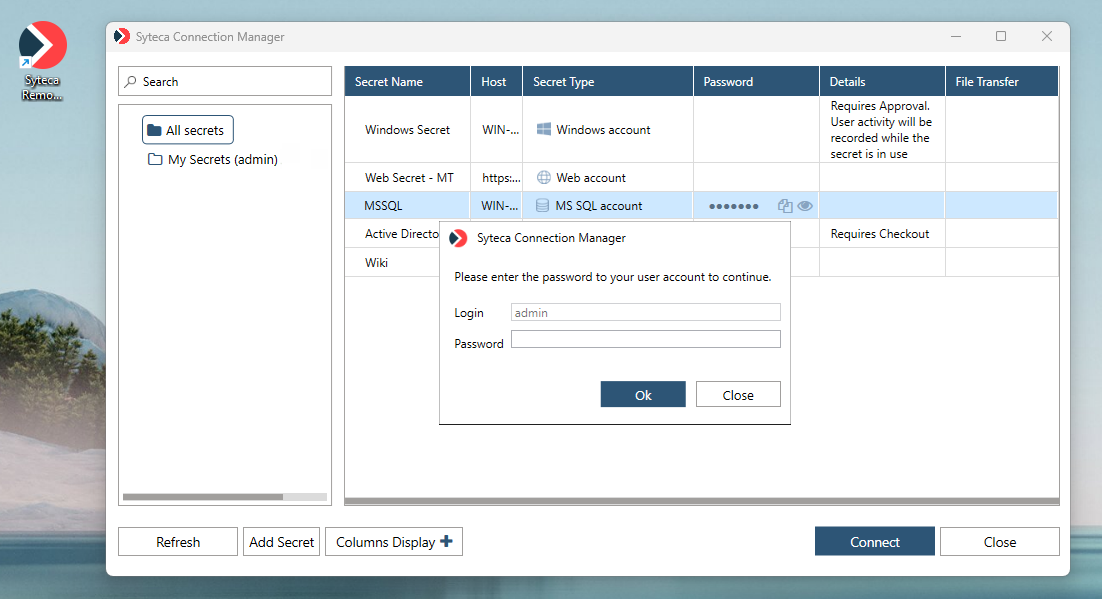Click the Requires Approval details text
Image resolution: width=1102 pixels, height=599 pixels.
pos(881,129)
